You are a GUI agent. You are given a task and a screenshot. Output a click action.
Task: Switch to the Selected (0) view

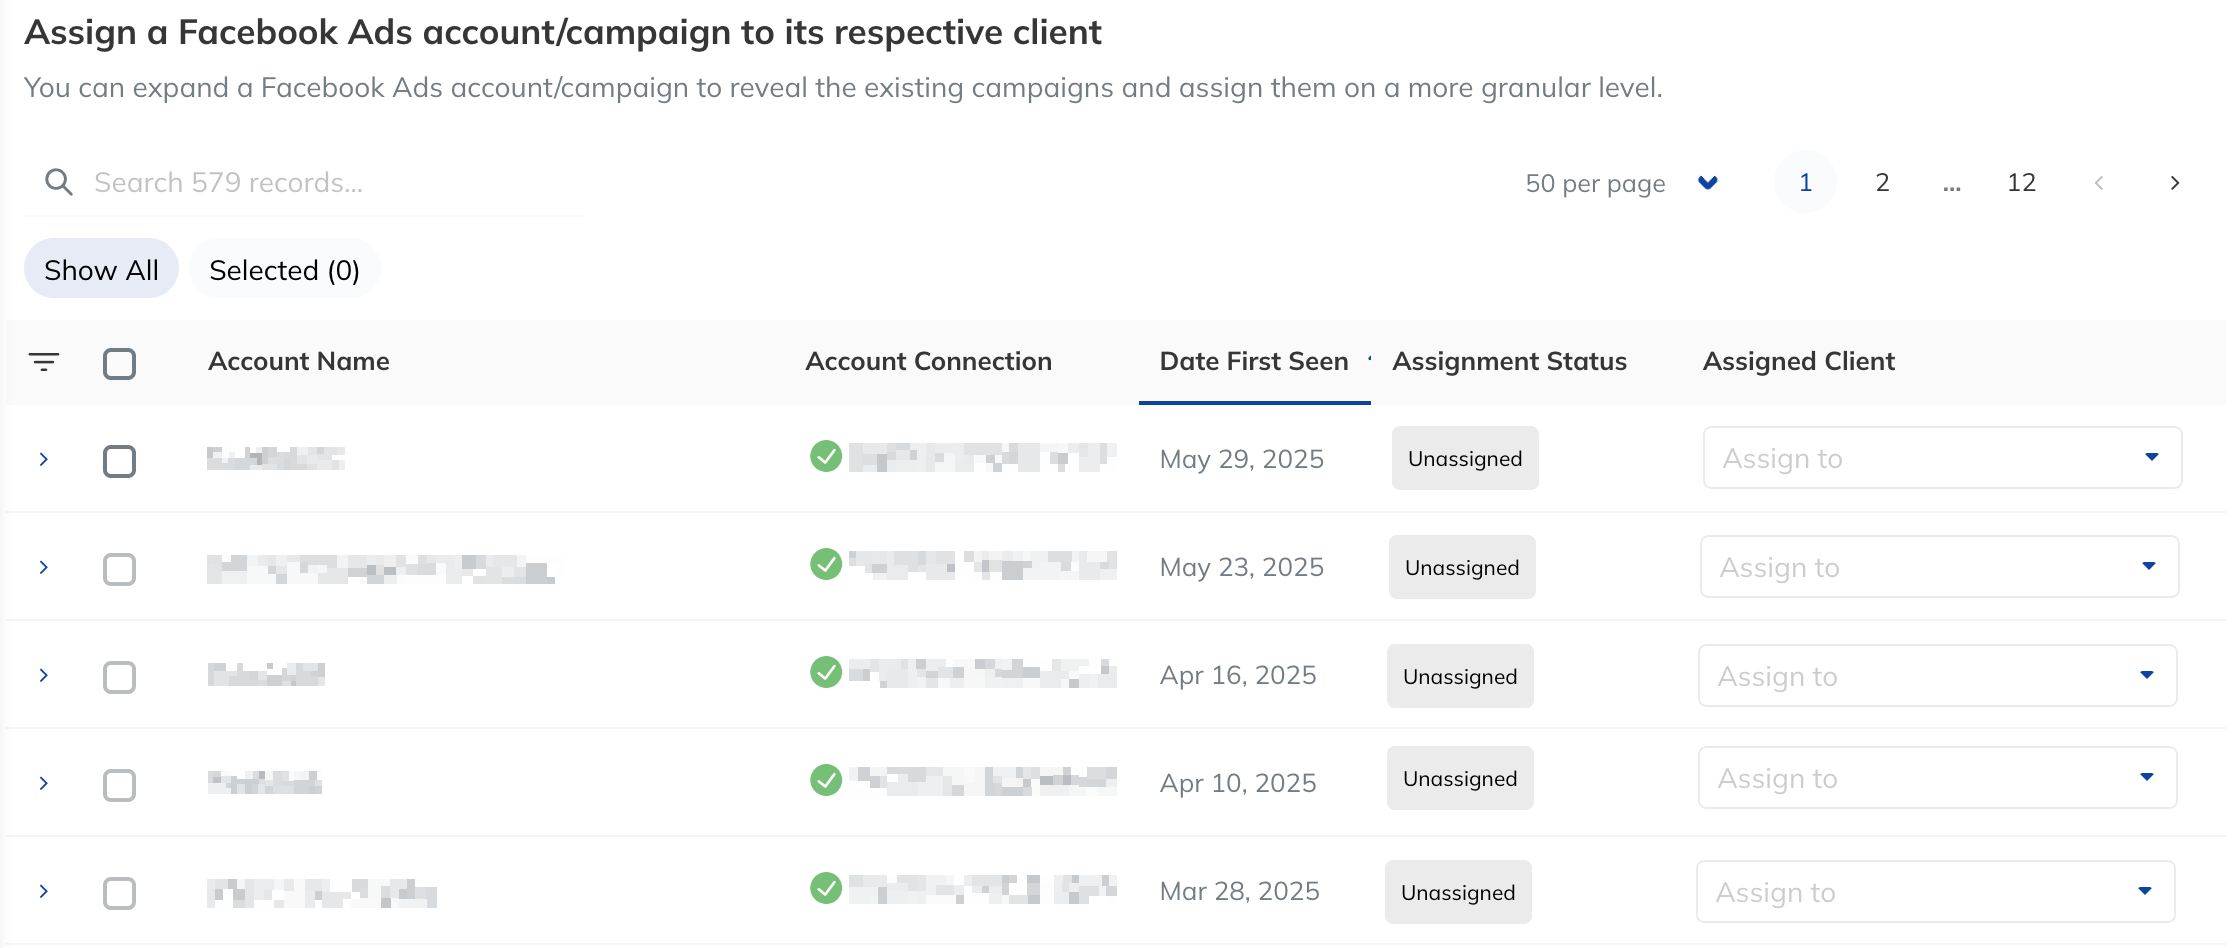(x=284, y=269)
